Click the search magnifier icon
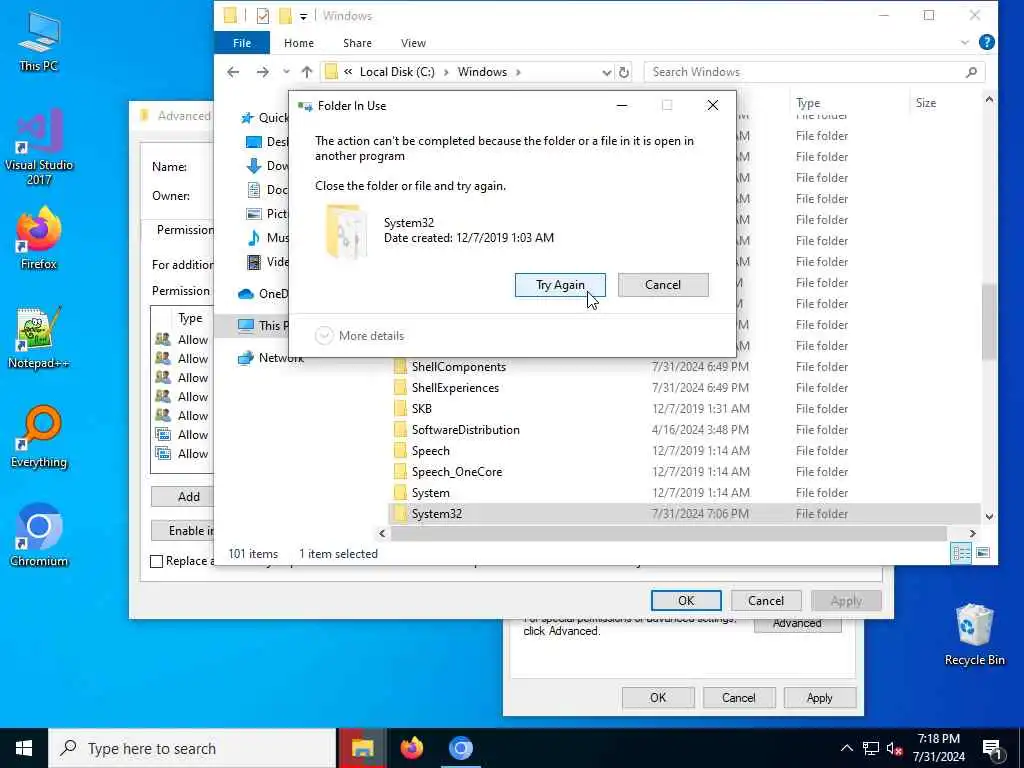The width and height of the screenshot is (1024, 768). click(x=971, y=72)
